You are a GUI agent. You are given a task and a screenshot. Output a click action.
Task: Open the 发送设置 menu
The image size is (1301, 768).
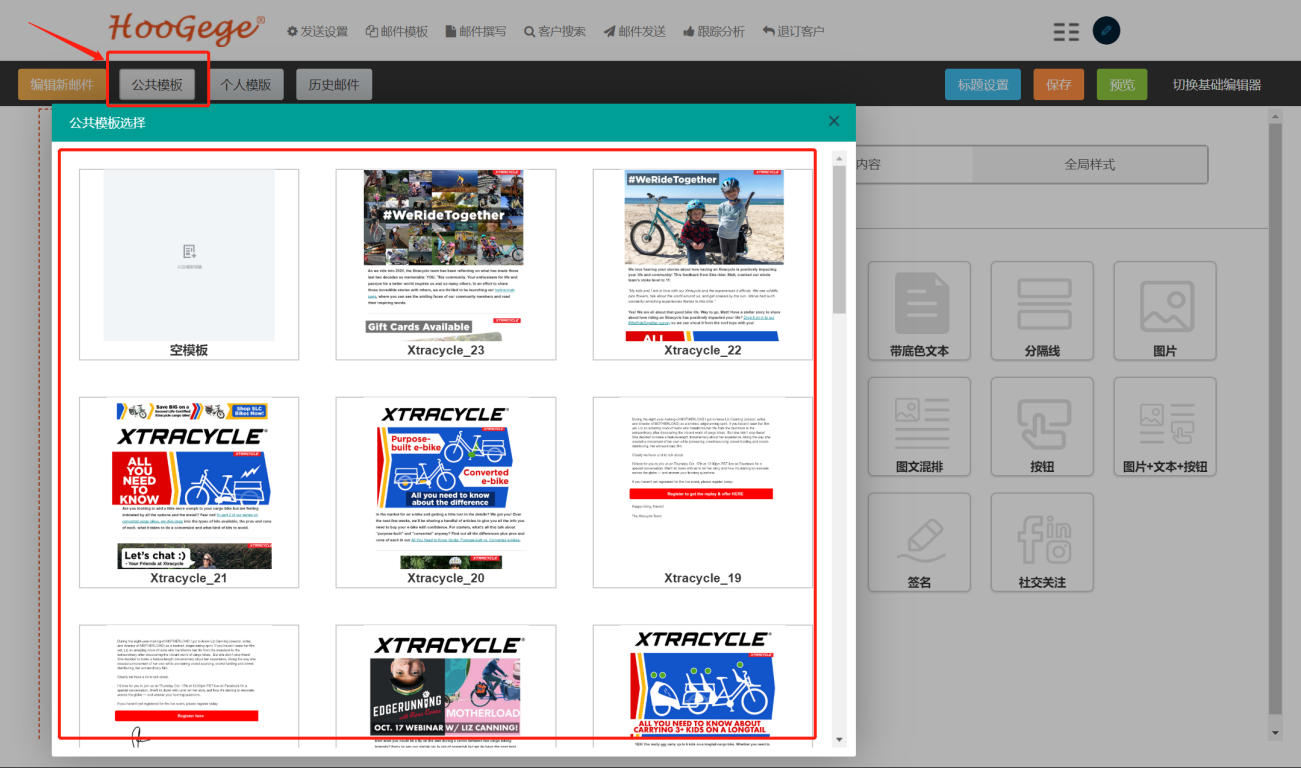tap(317, 32)
